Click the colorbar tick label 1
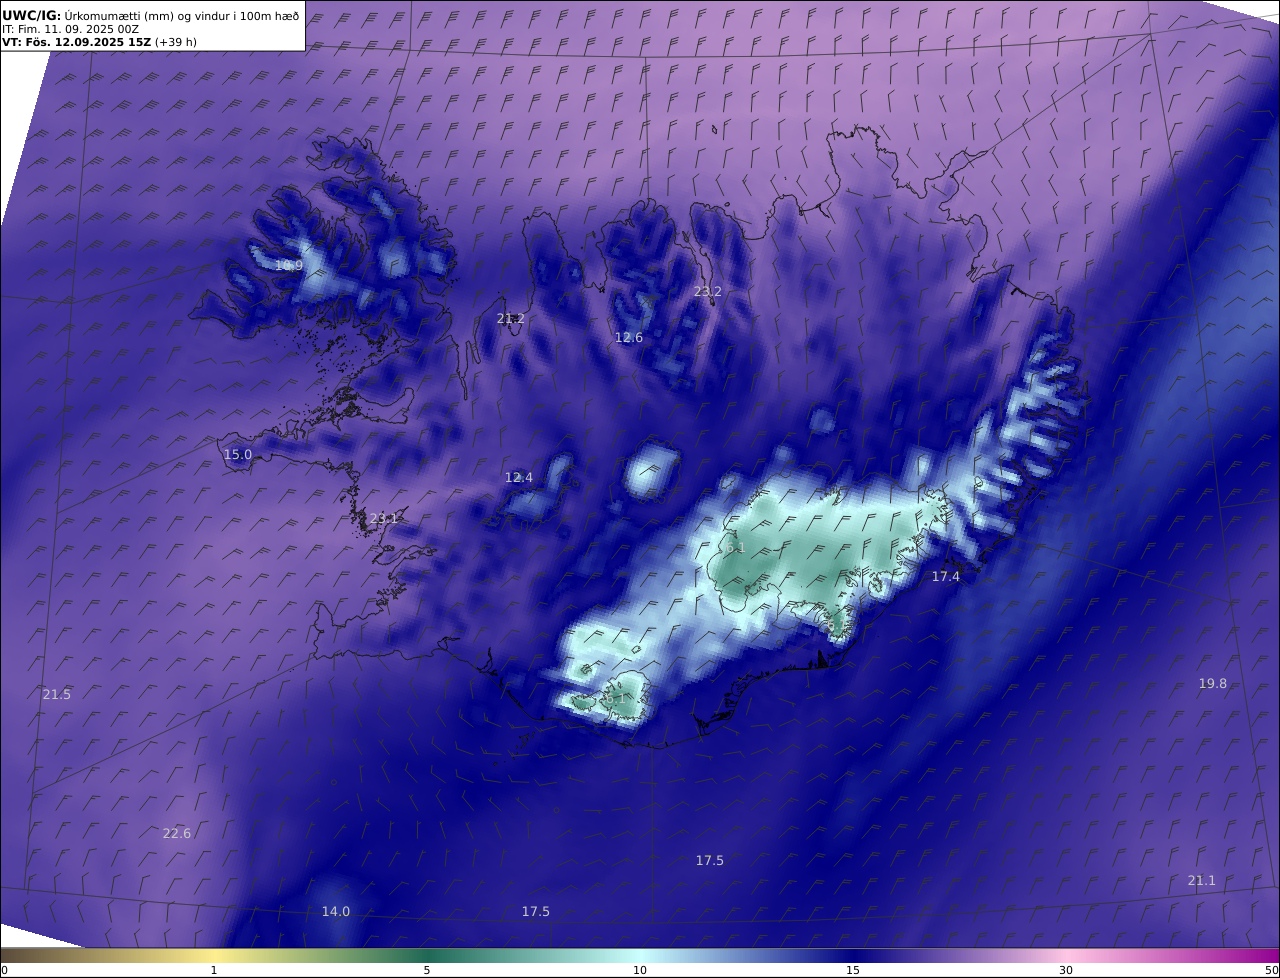This screenshot has width=1280, height=978. click(x=214, y=971)
